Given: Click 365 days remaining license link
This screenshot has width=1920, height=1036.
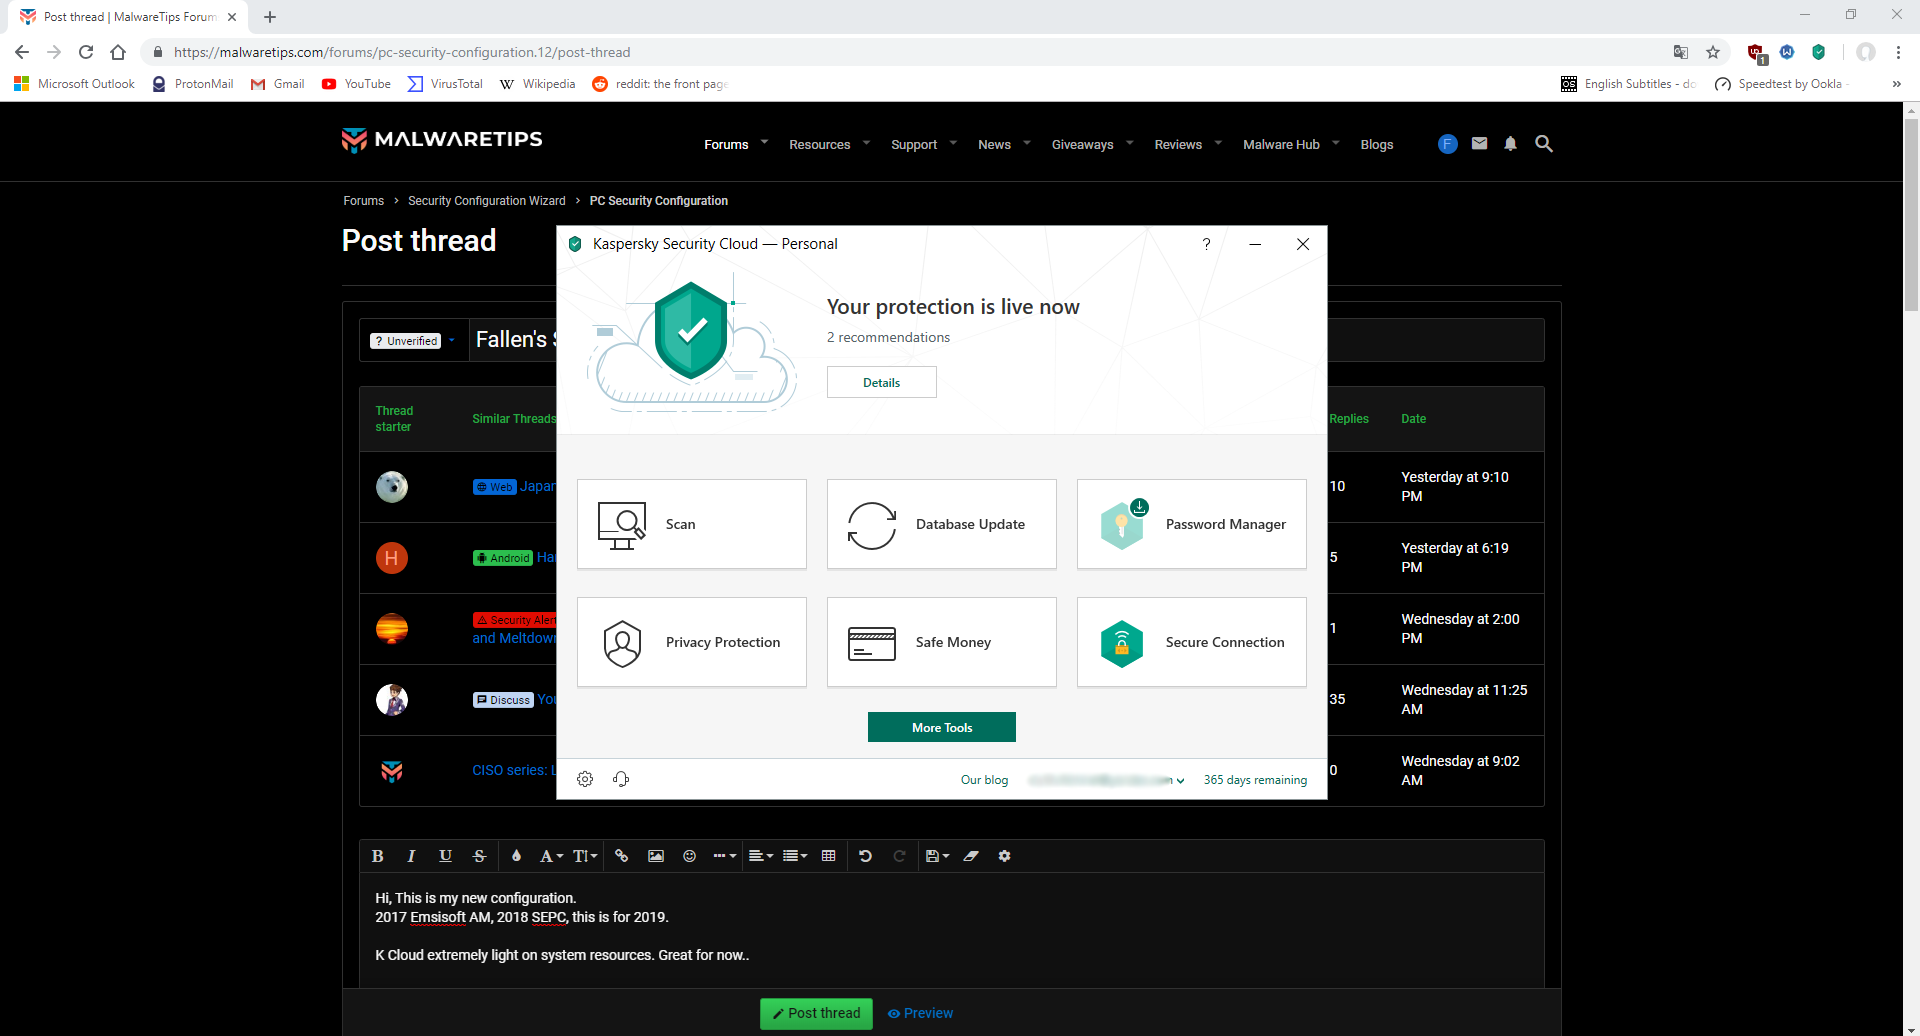Looking at the screenshot, I should click(1255, 780).
